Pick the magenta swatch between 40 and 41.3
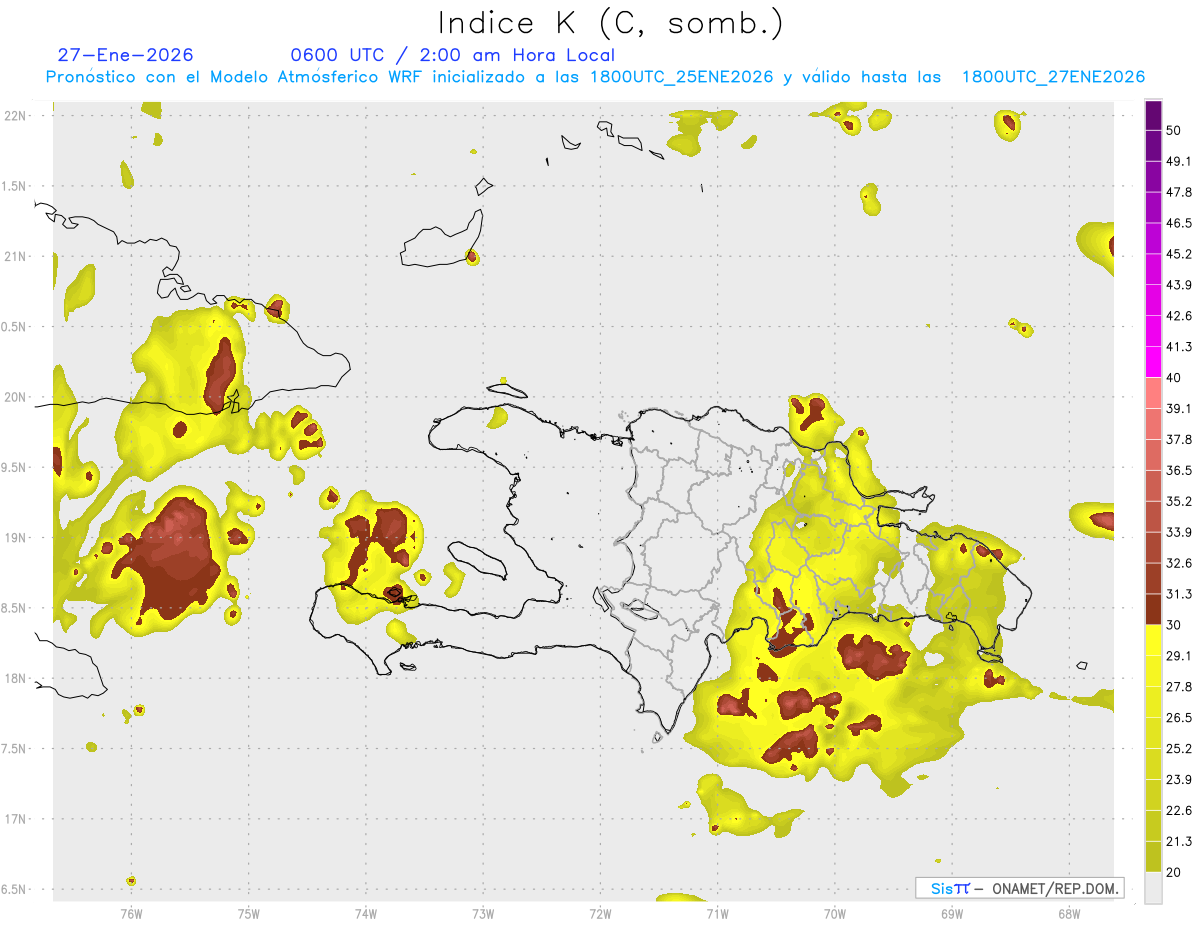This screenshot has height=927, width=1200. [x=1153, y=363]
